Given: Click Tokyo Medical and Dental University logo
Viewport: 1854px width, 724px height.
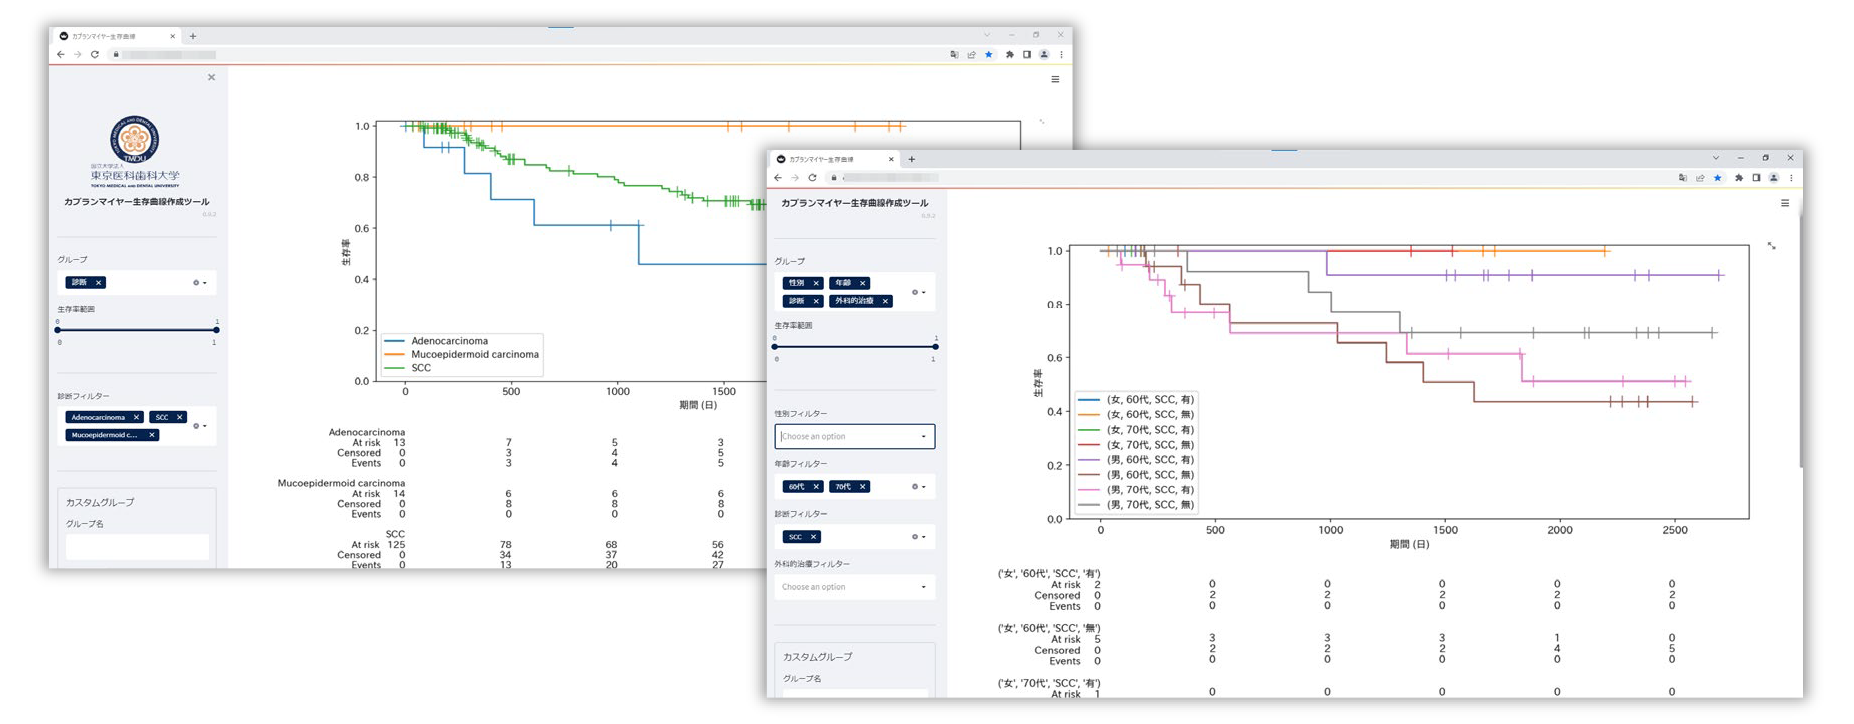Looking at the screenshot, I should click(135, 150).
